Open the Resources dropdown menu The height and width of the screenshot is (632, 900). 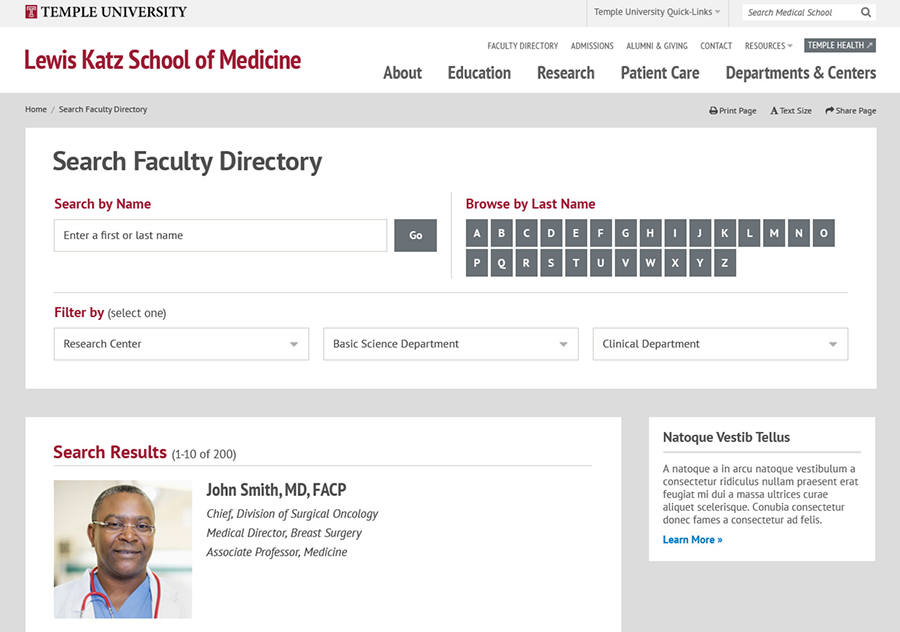tap(768, 45)
